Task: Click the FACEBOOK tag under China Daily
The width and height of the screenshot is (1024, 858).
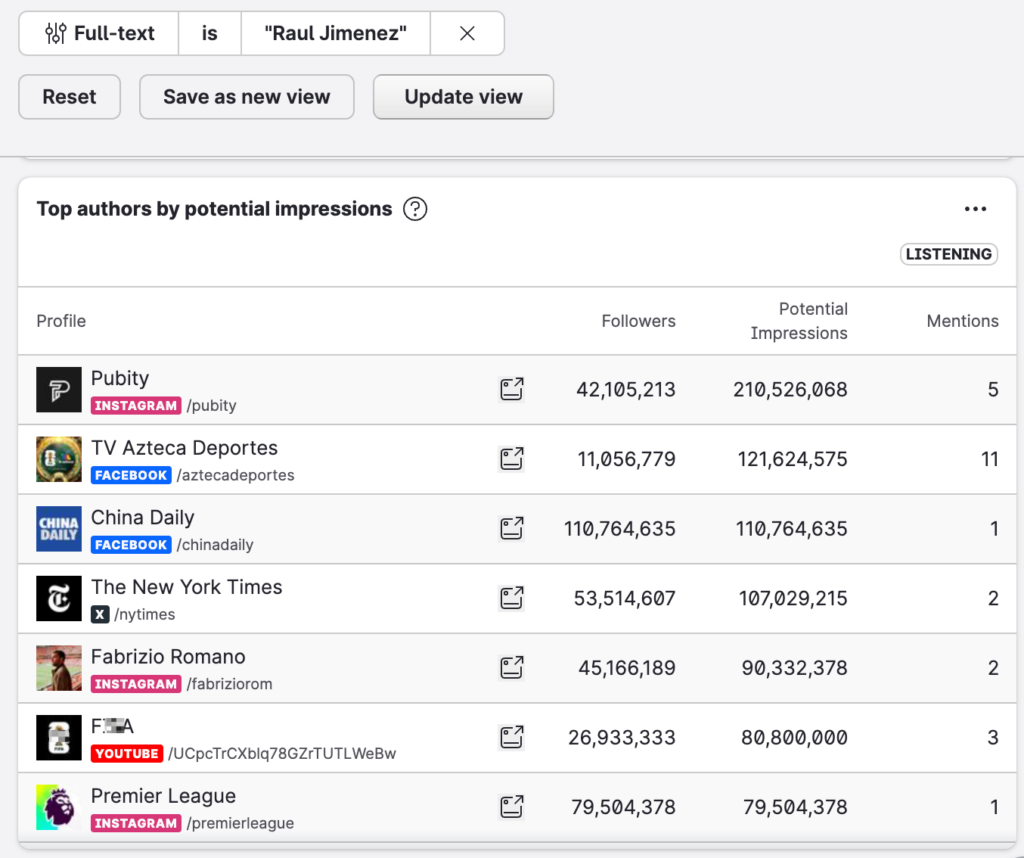Action: 131,545
